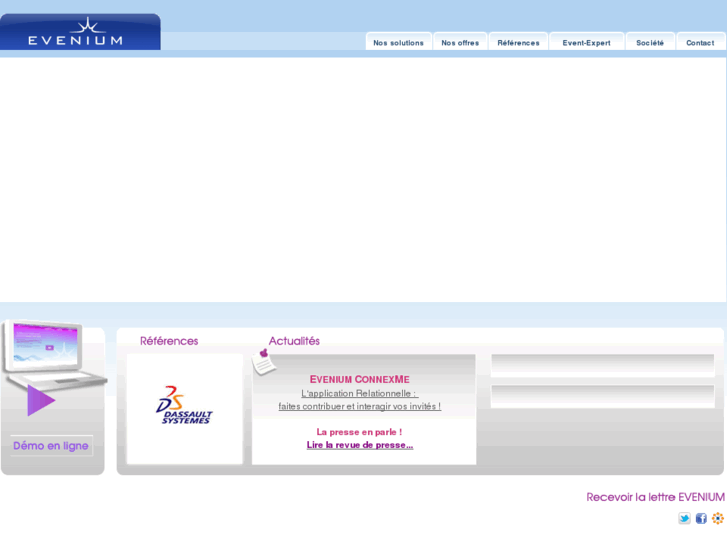Click the Références section heading
Screen dimensions: 727x545
[169, 341]
